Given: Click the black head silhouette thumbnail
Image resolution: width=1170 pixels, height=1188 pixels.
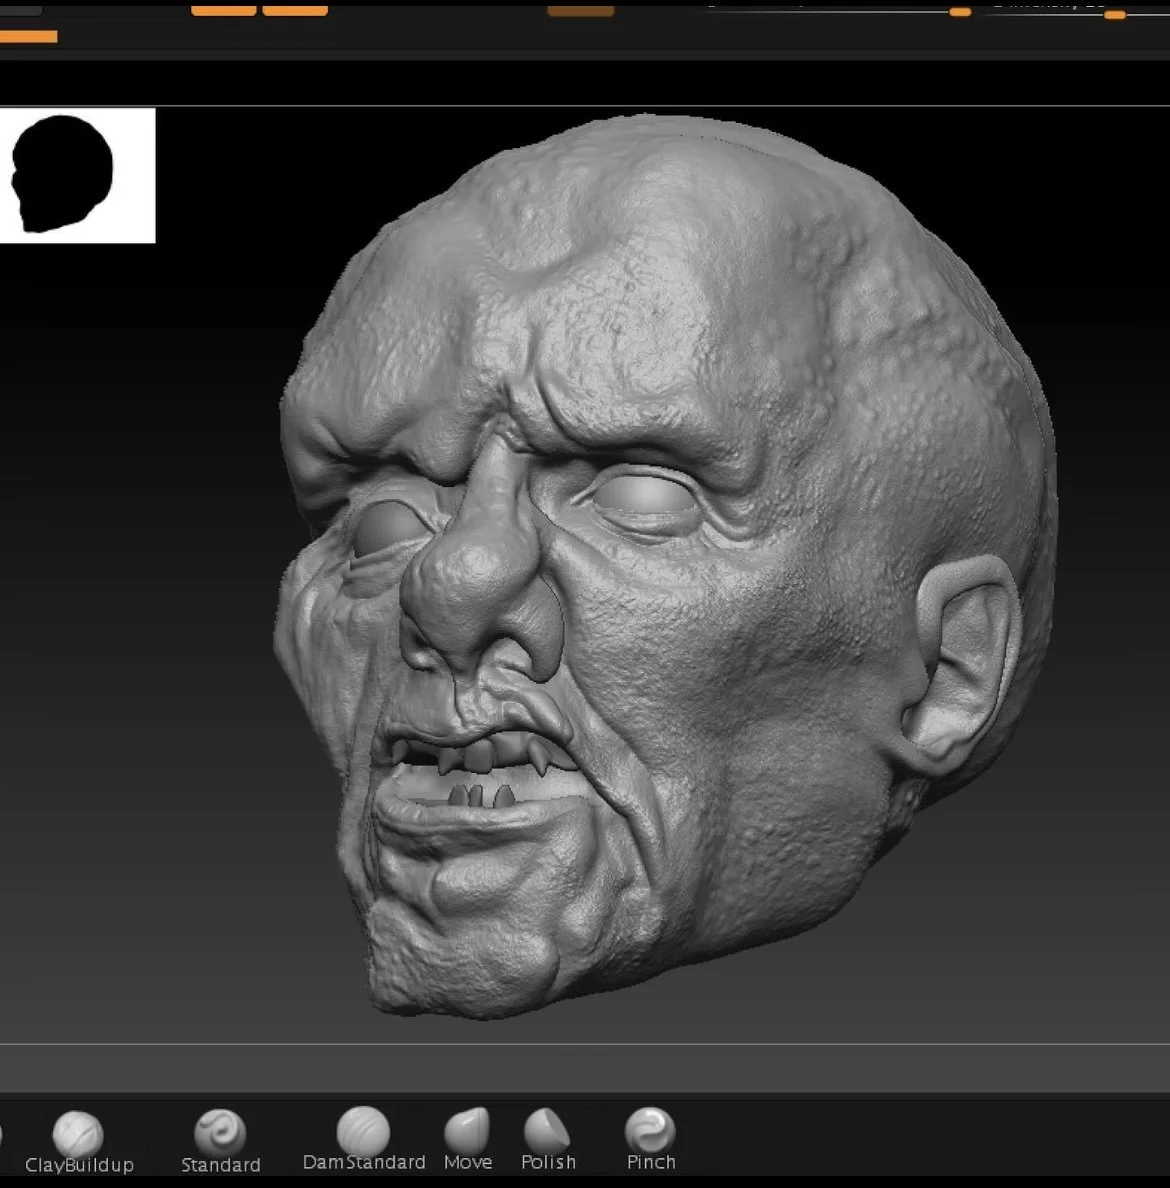Looking at the screenshot, I should pyautogui.click(x=77, y=175).
